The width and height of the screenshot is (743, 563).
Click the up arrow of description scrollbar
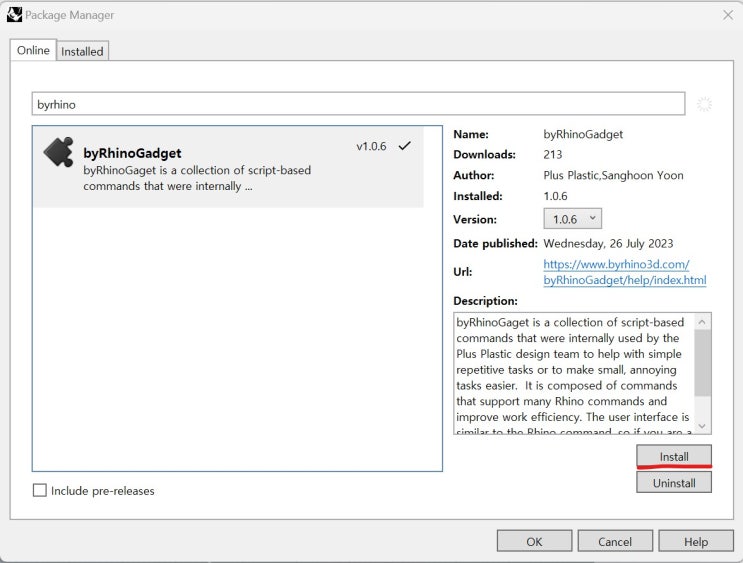[x=702, y=322]
